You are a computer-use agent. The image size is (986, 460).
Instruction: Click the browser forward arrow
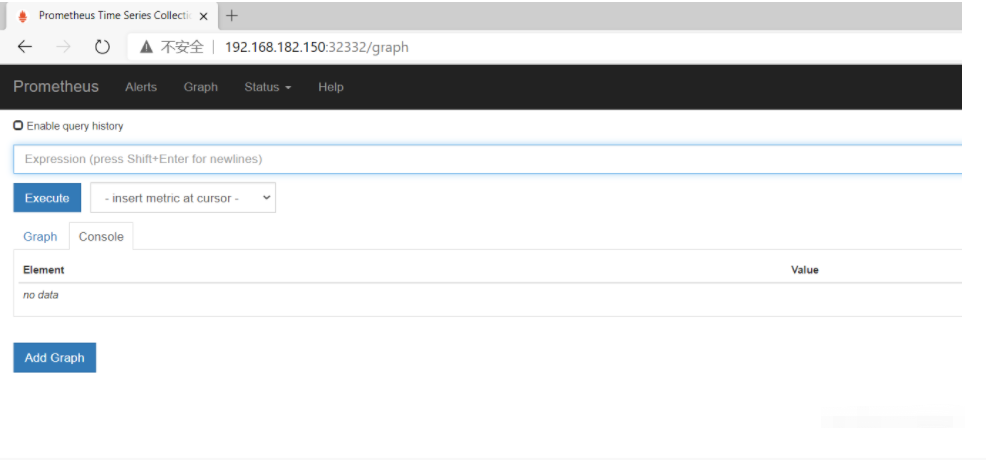tap(64, 47)
